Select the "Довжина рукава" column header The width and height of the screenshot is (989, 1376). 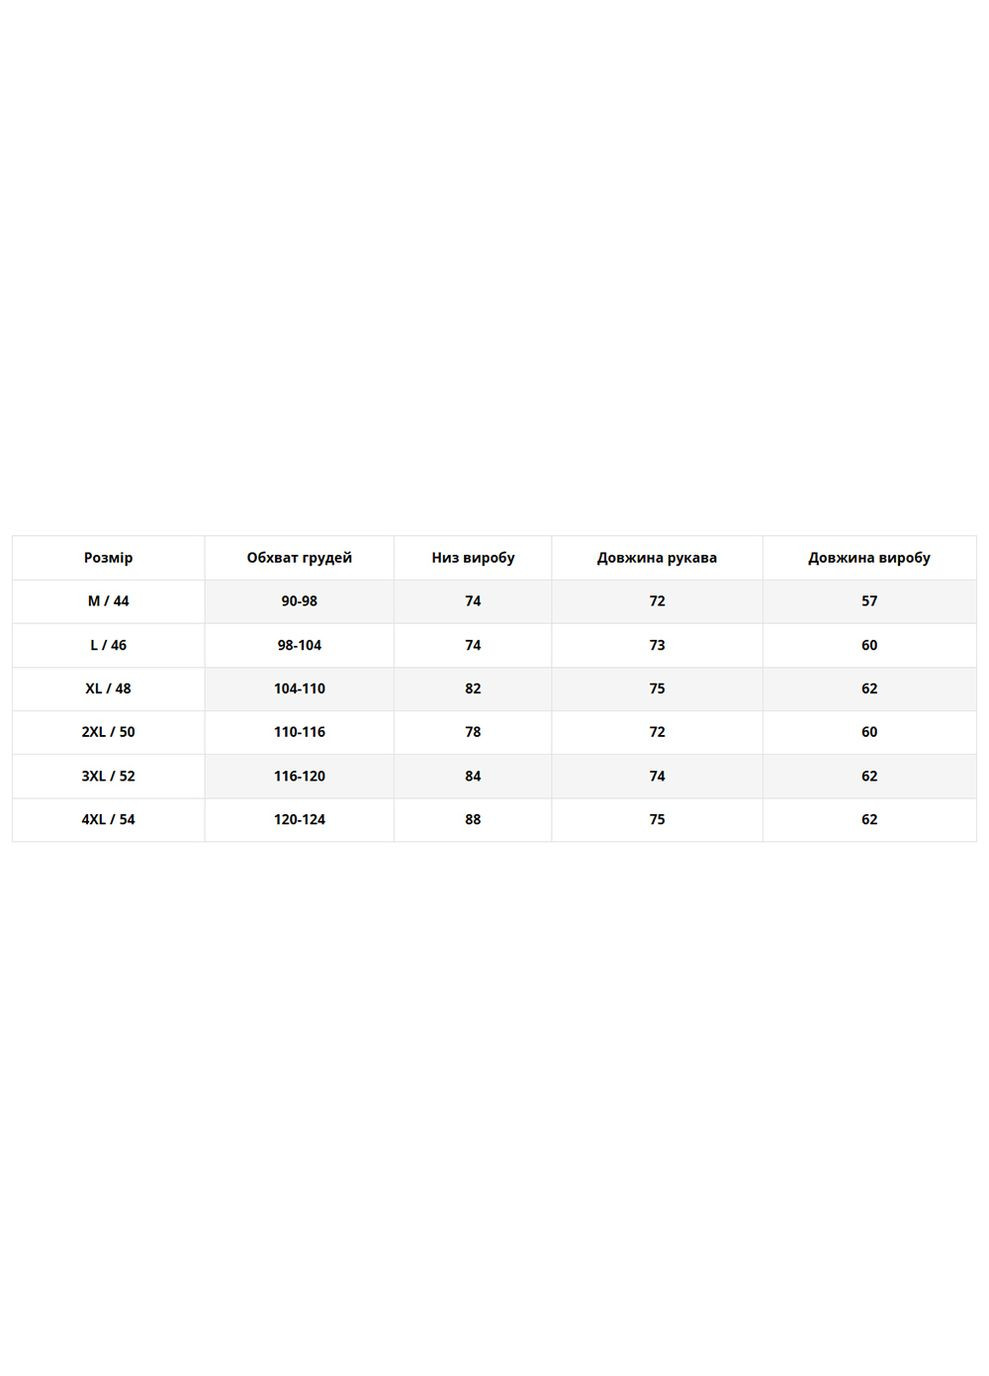pos(657,558)
